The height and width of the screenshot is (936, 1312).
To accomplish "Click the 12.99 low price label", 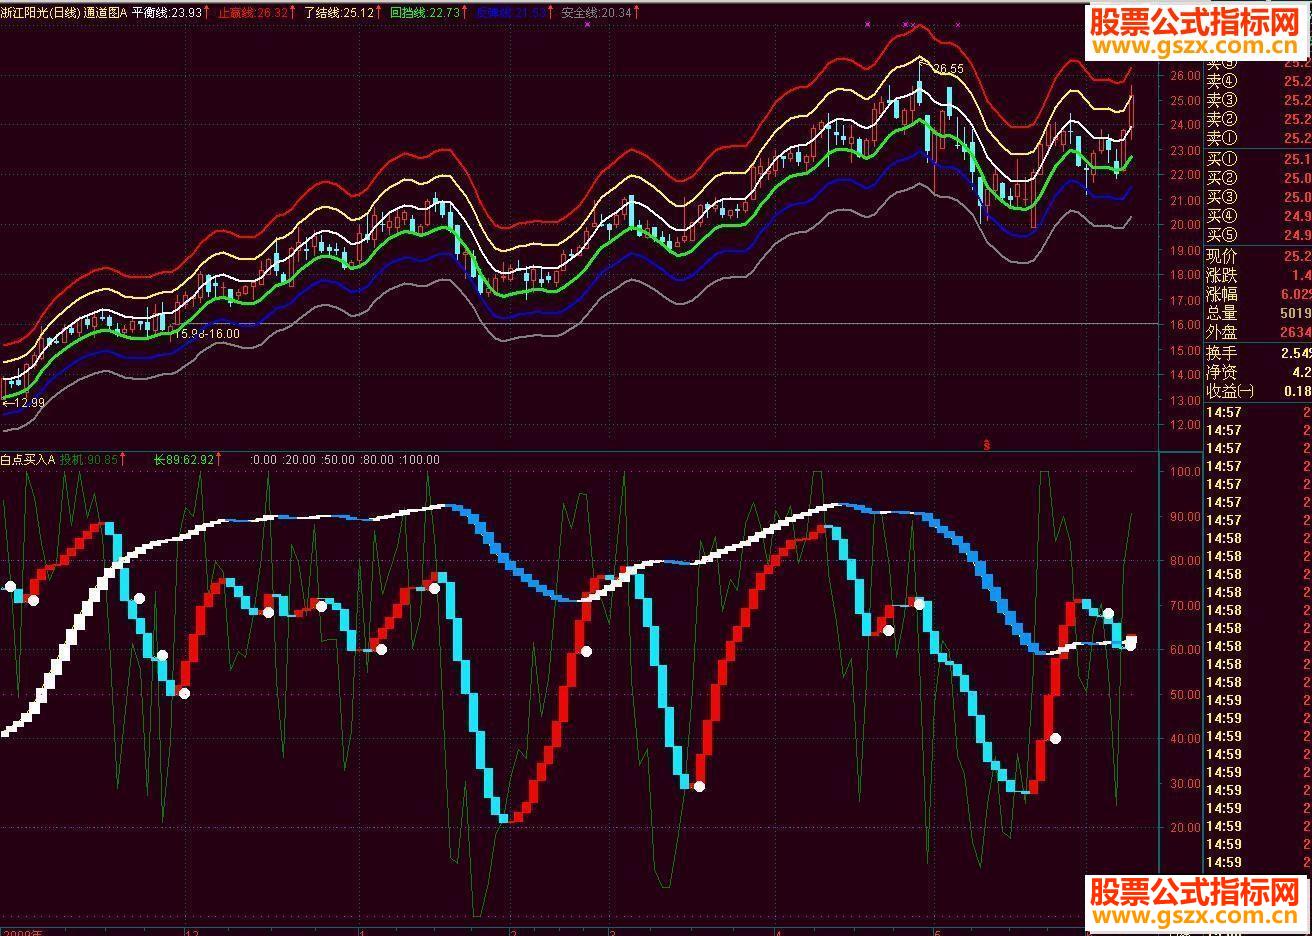I will 27,402.
